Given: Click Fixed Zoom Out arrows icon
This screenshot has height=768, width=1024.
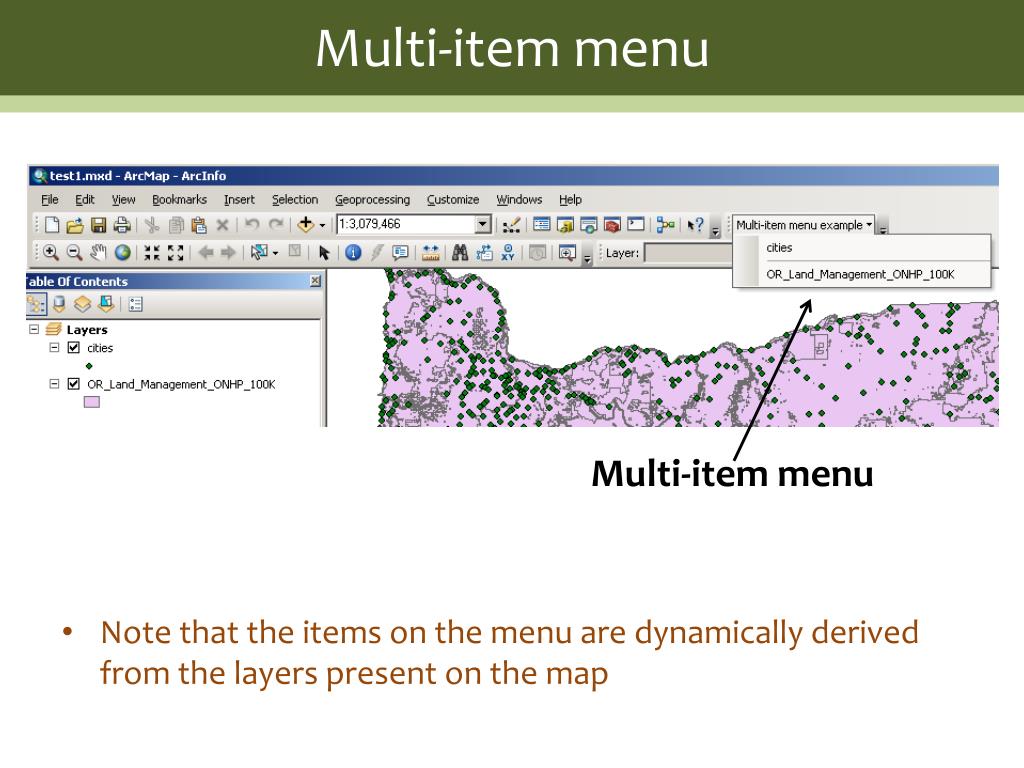Looking at the screenshot, I should 176,253.
